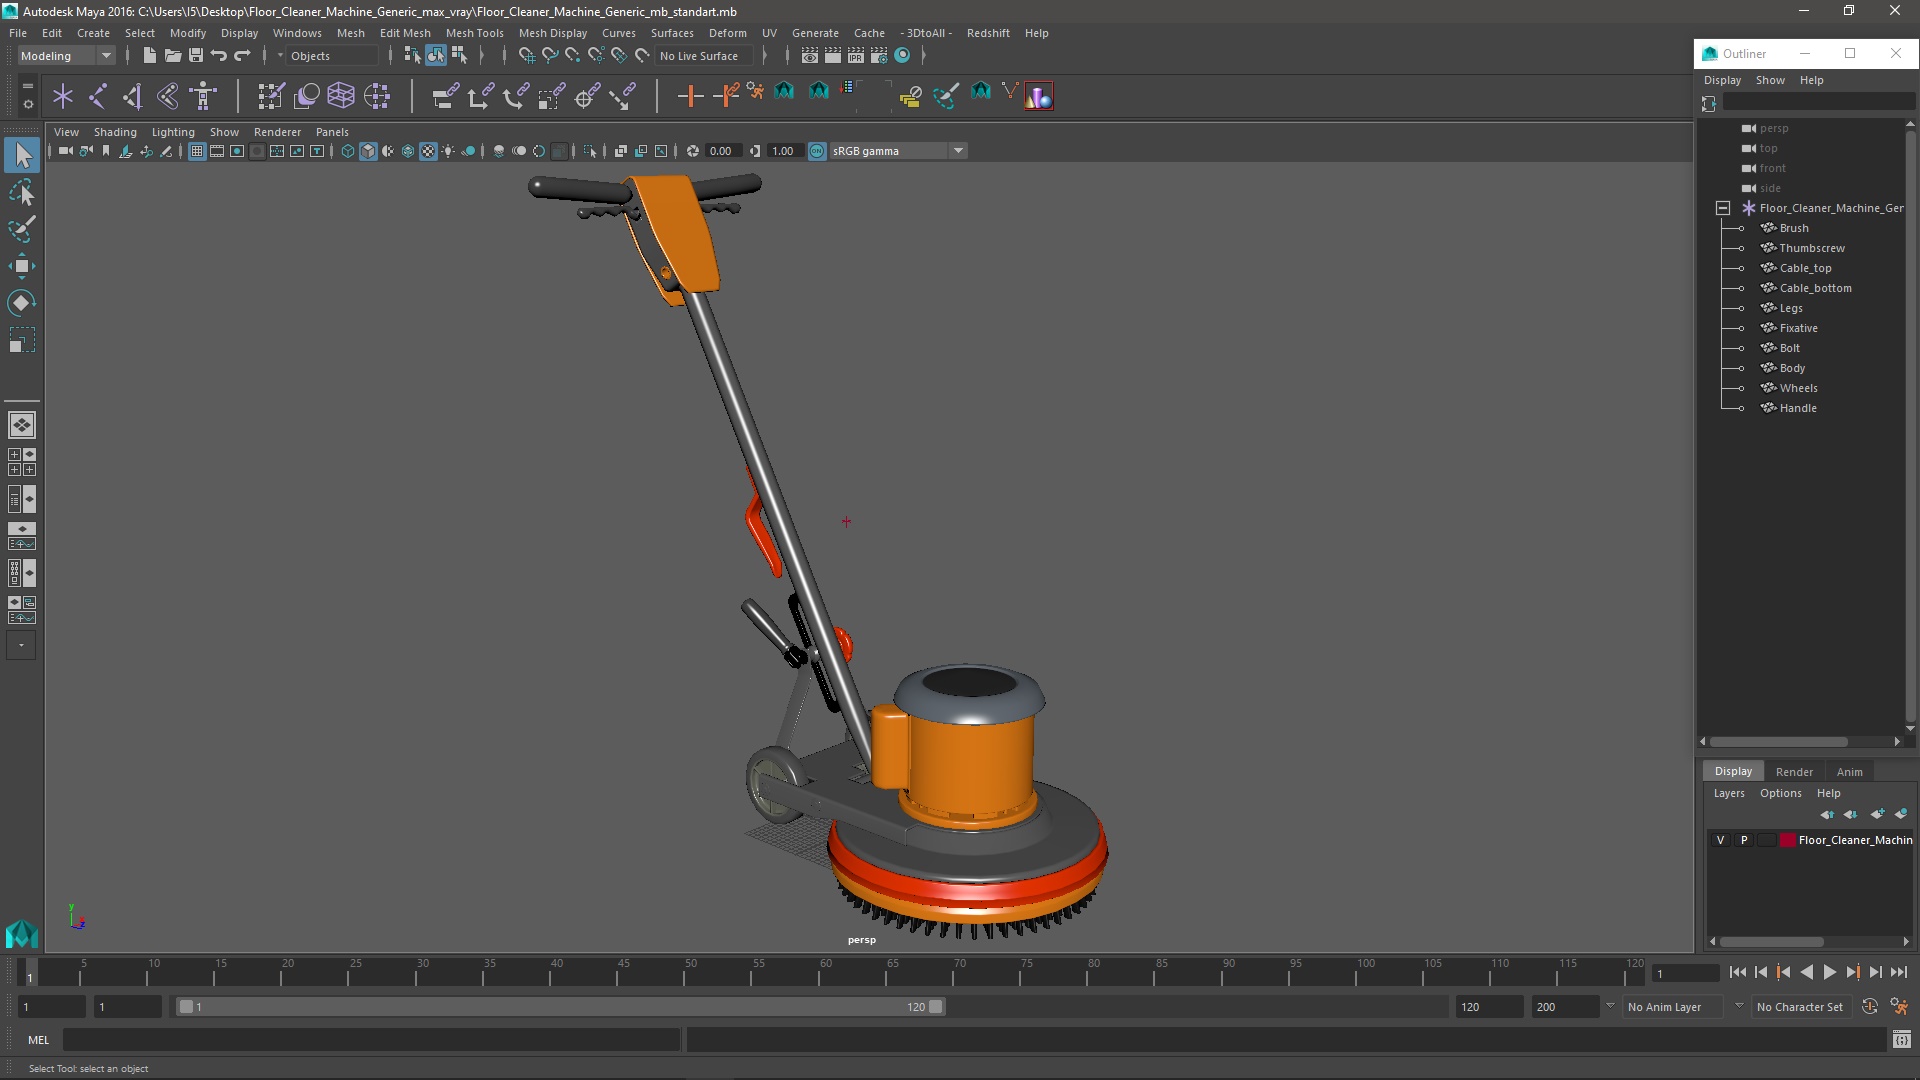This screenshot has width=1920, height=1080.
Task: Click the Select by hierarchy icon
Action: pyautogui.click(x=412, y=56)
